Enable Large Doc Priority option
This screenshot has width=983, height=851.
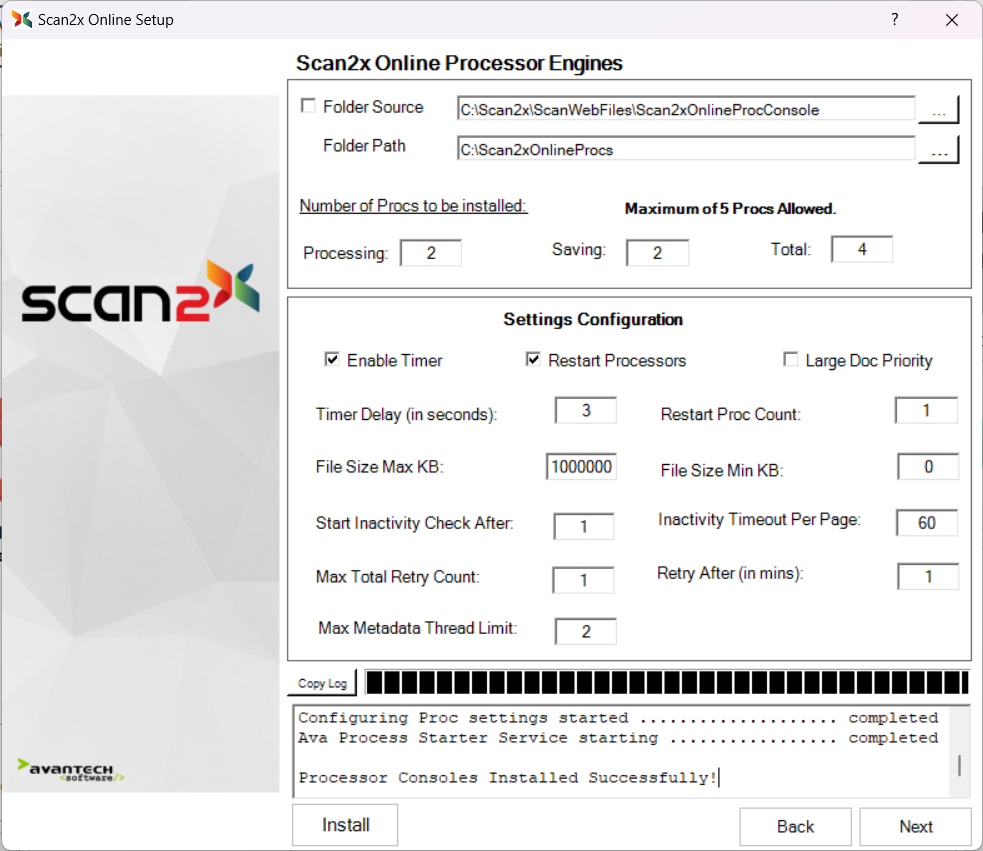[791, 360]
